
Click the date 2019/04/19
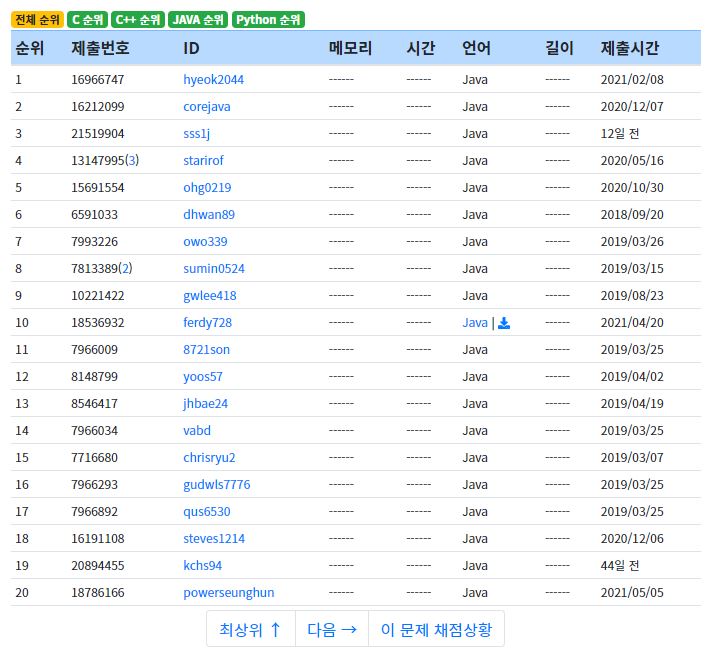point(632,403)
